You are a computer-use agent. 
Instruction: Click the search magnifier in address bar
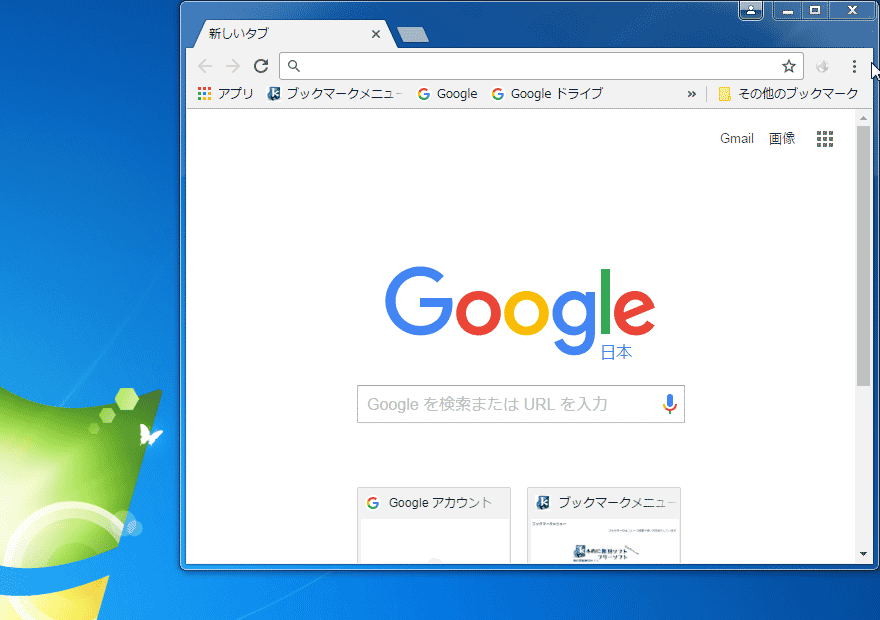(294, 66)
